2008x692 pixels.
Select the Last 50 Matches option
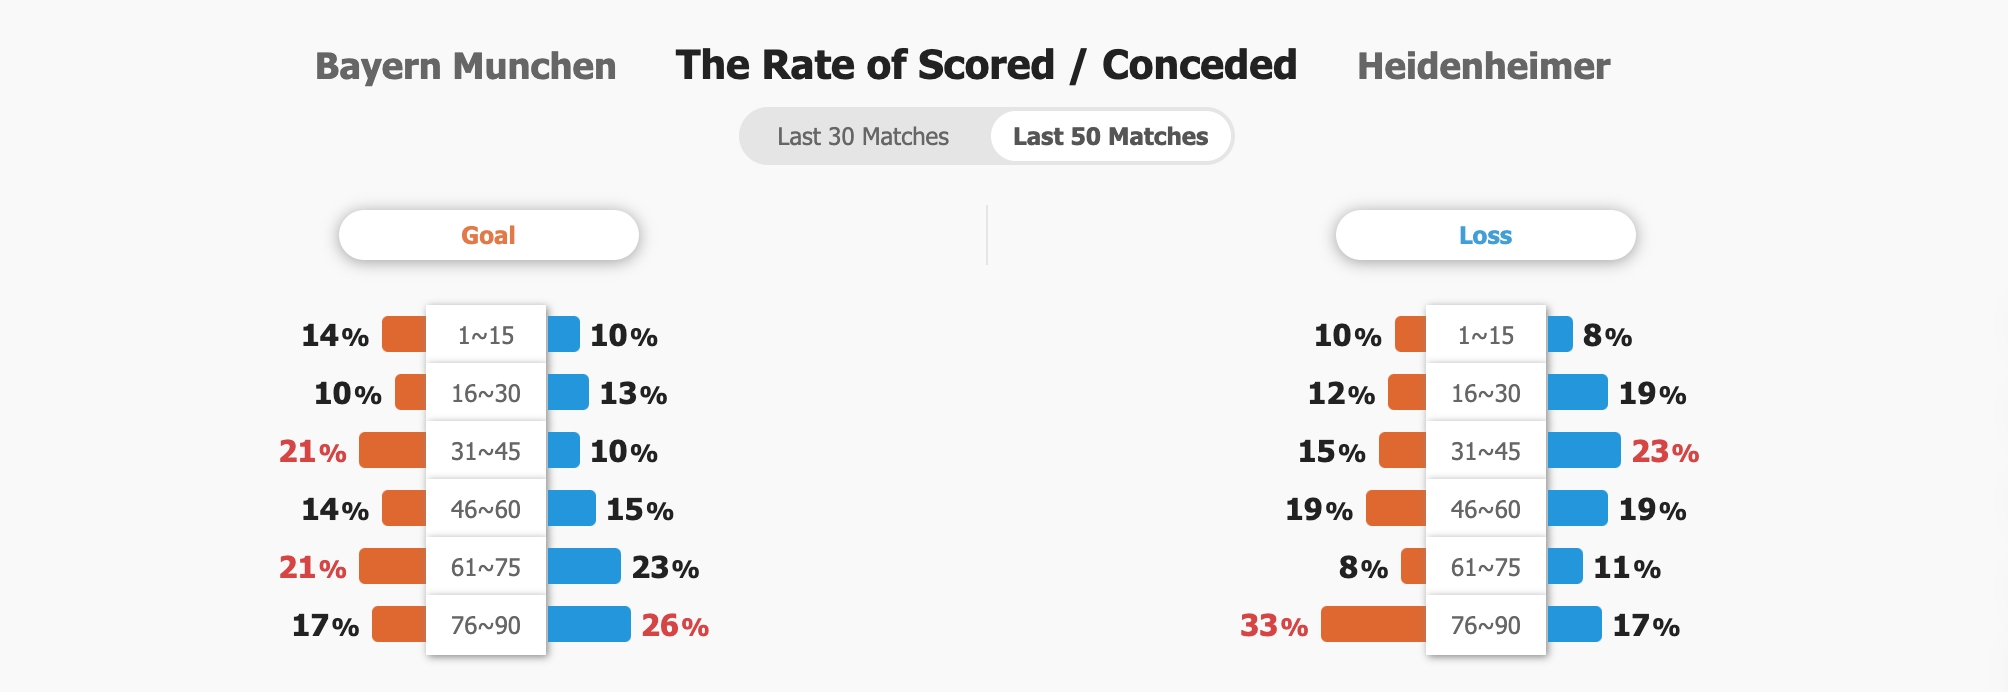[1110, 137]
